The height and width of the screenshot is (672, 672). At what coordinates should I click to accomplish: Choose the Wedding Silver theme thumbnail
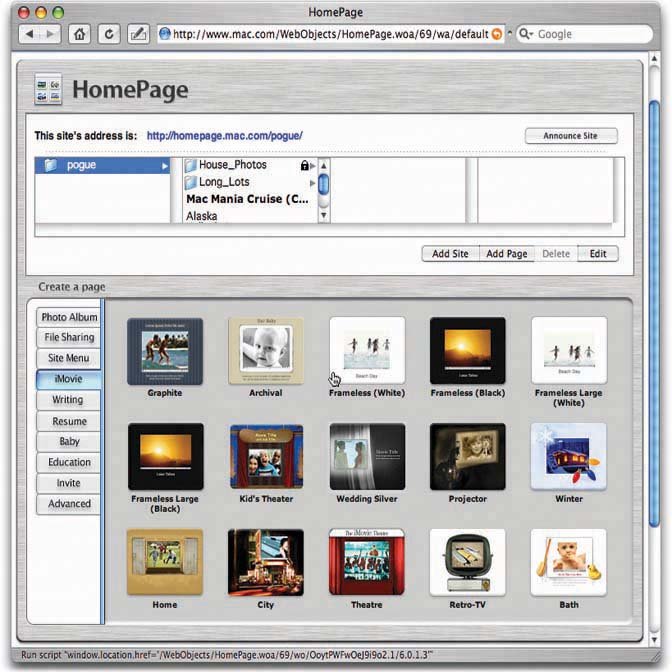pyautogui.click(x=367, y=456)
